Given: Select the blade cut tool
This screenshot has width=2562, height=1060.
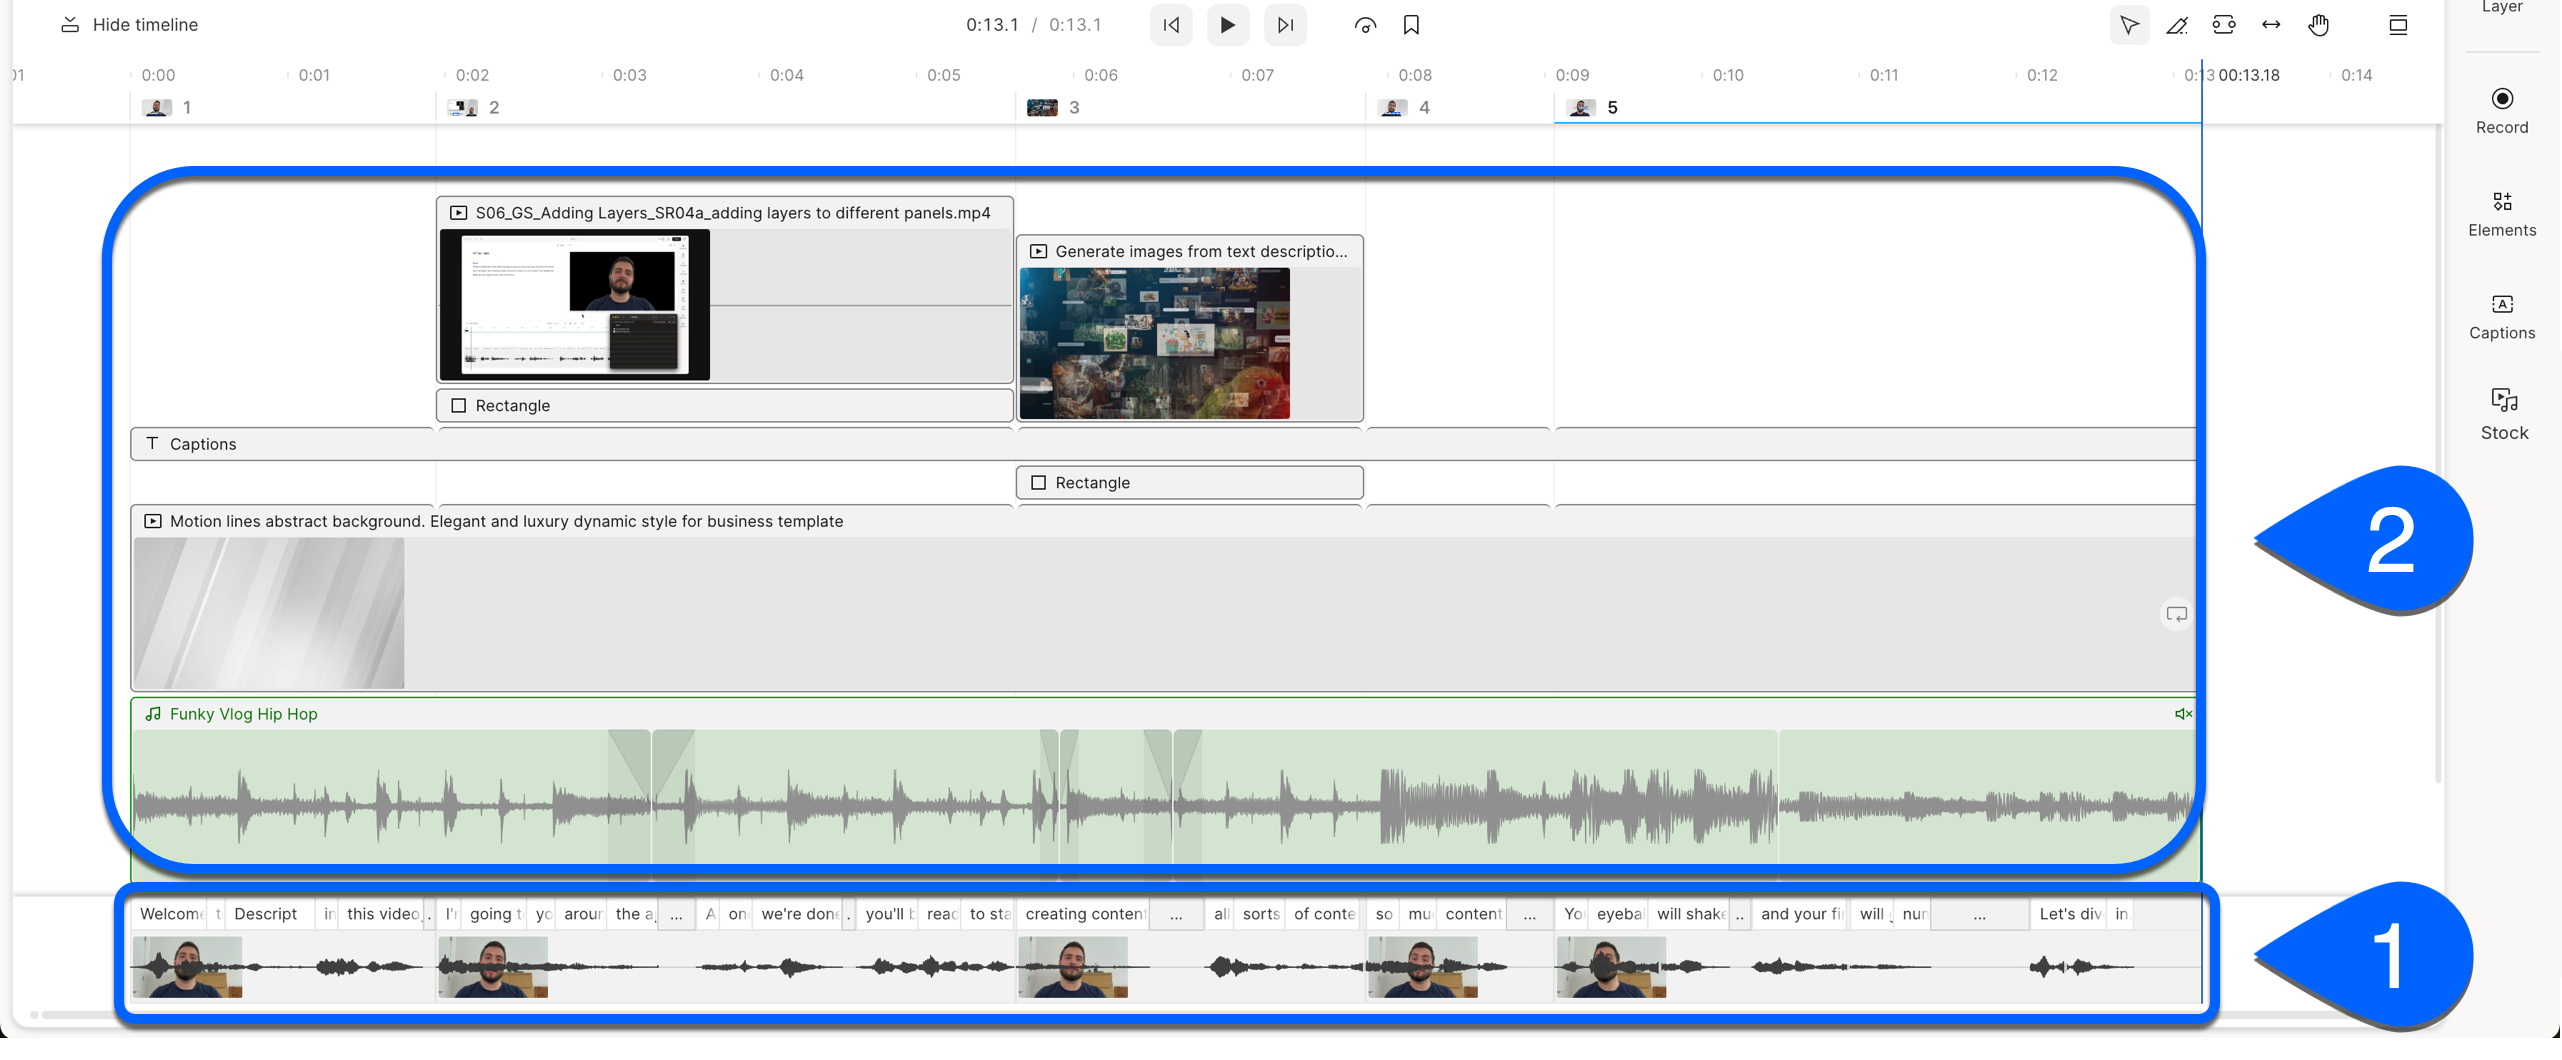Looking at the screenshot, I should pyautogui.click(x=2176, y=25).
